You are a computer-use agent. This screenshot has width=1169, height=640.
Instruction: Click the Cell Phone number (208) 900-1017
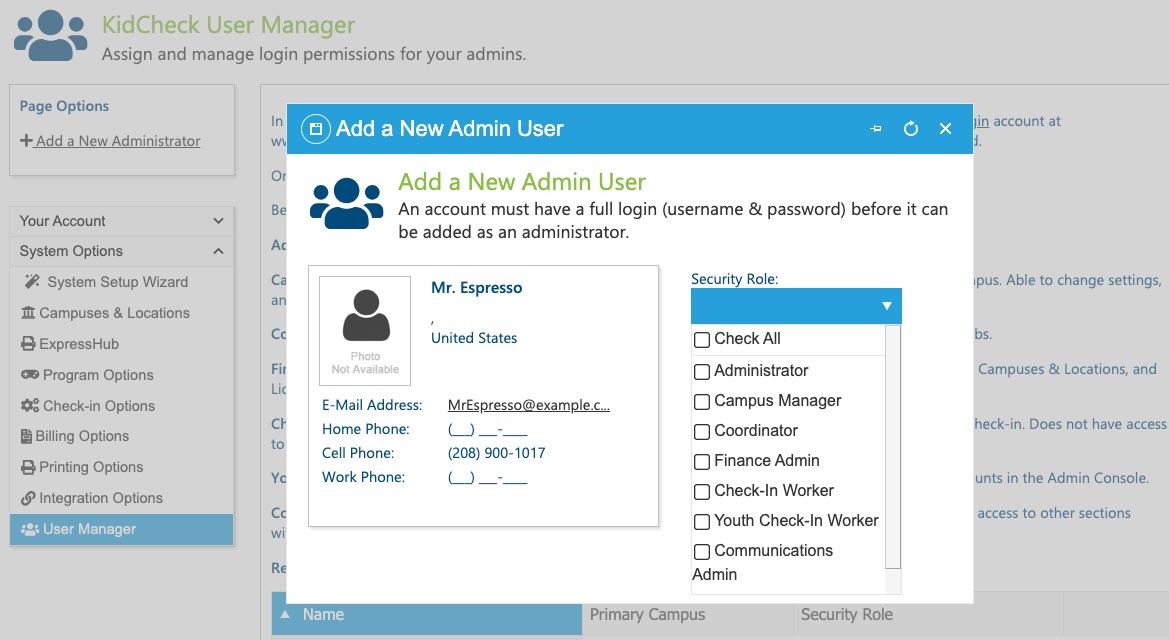pyautogui.click(x=497, y=453)
